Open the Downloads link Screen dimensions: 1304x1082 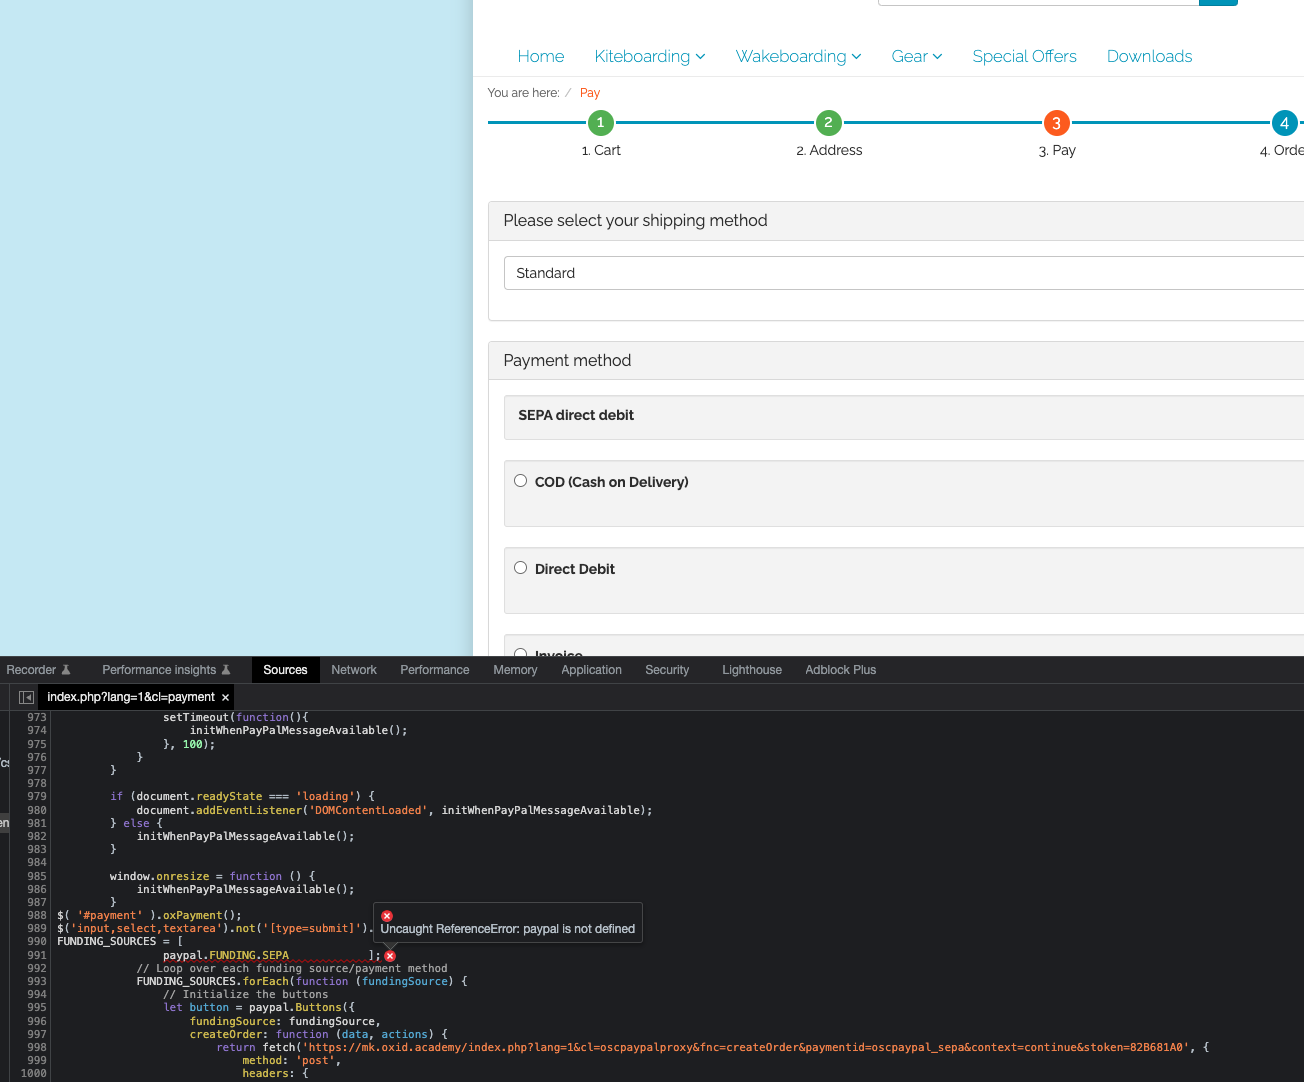coord(1149,56)
